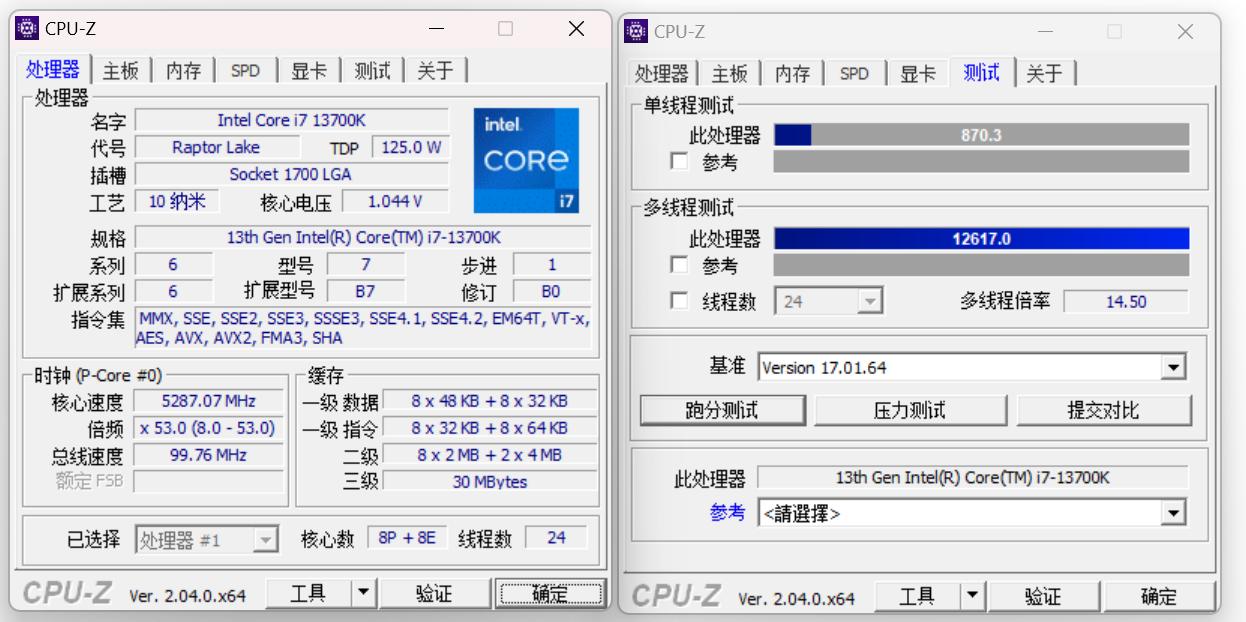Start the 压力测试 stress test

(910, 410)
